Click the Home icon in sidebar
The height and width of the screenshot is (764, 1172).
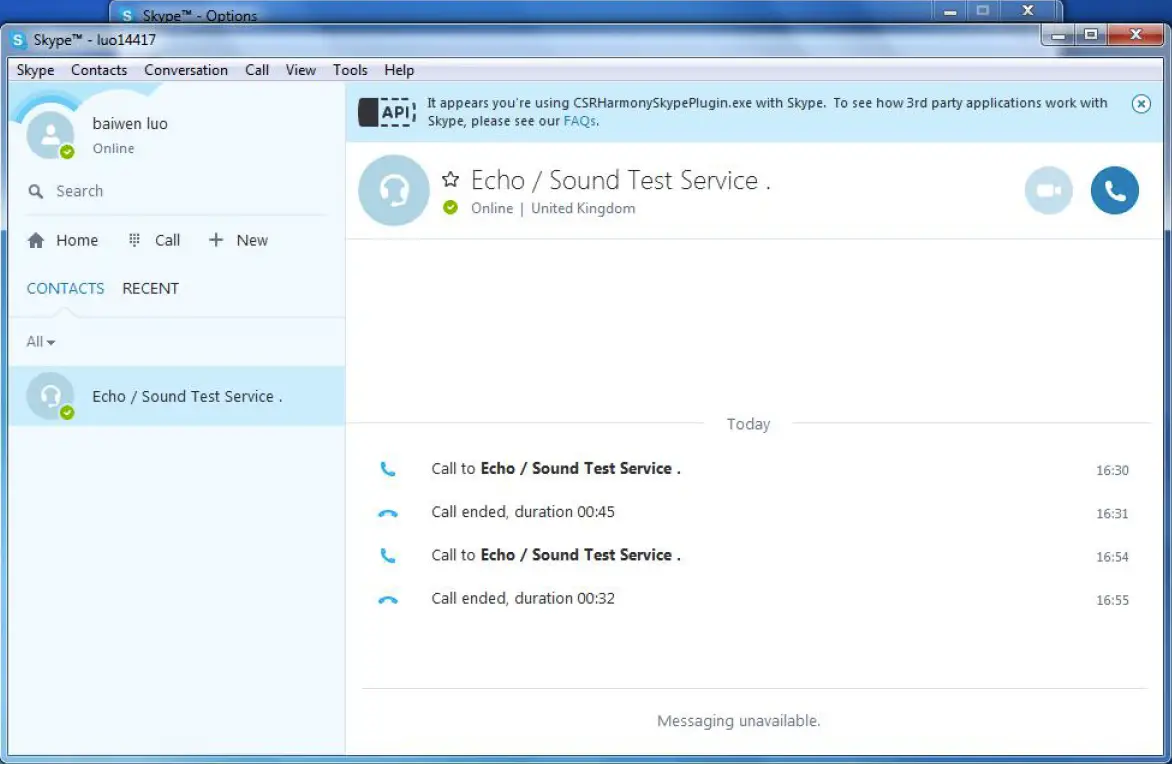[37, 241]
